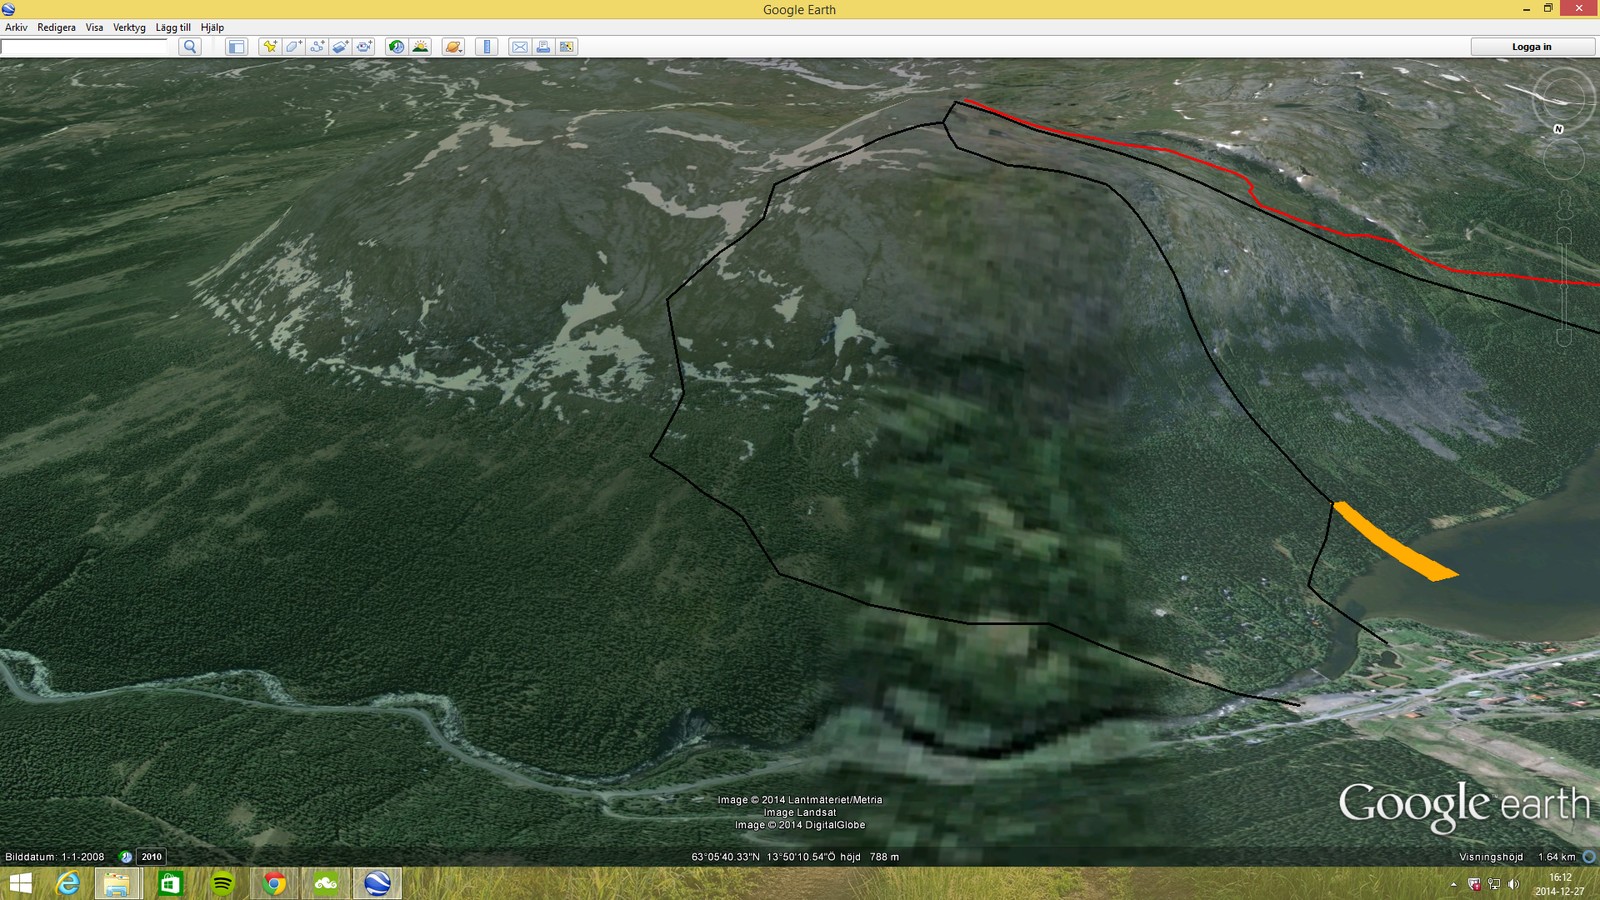
Task: Select the Add Polygon tool
Action: (x=293, y=47)
